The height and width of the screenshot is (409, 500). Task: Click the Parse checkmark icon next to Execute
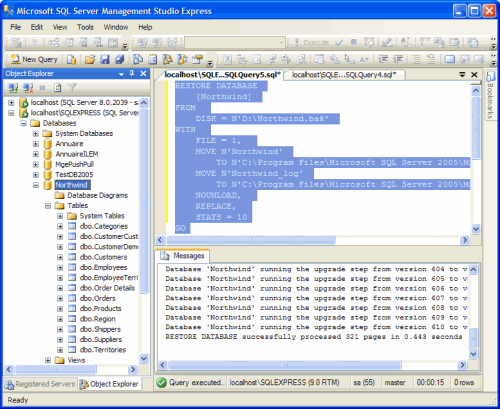click(339, 42)
